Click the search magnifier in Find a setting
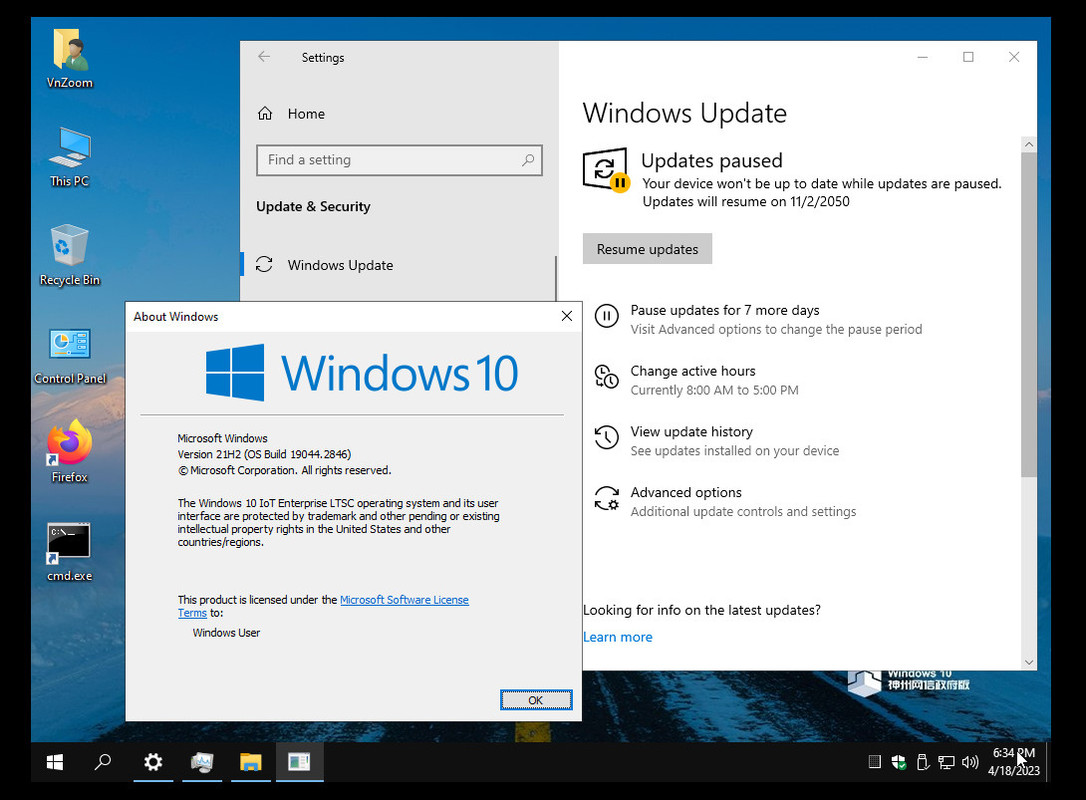 coord(528,160)
